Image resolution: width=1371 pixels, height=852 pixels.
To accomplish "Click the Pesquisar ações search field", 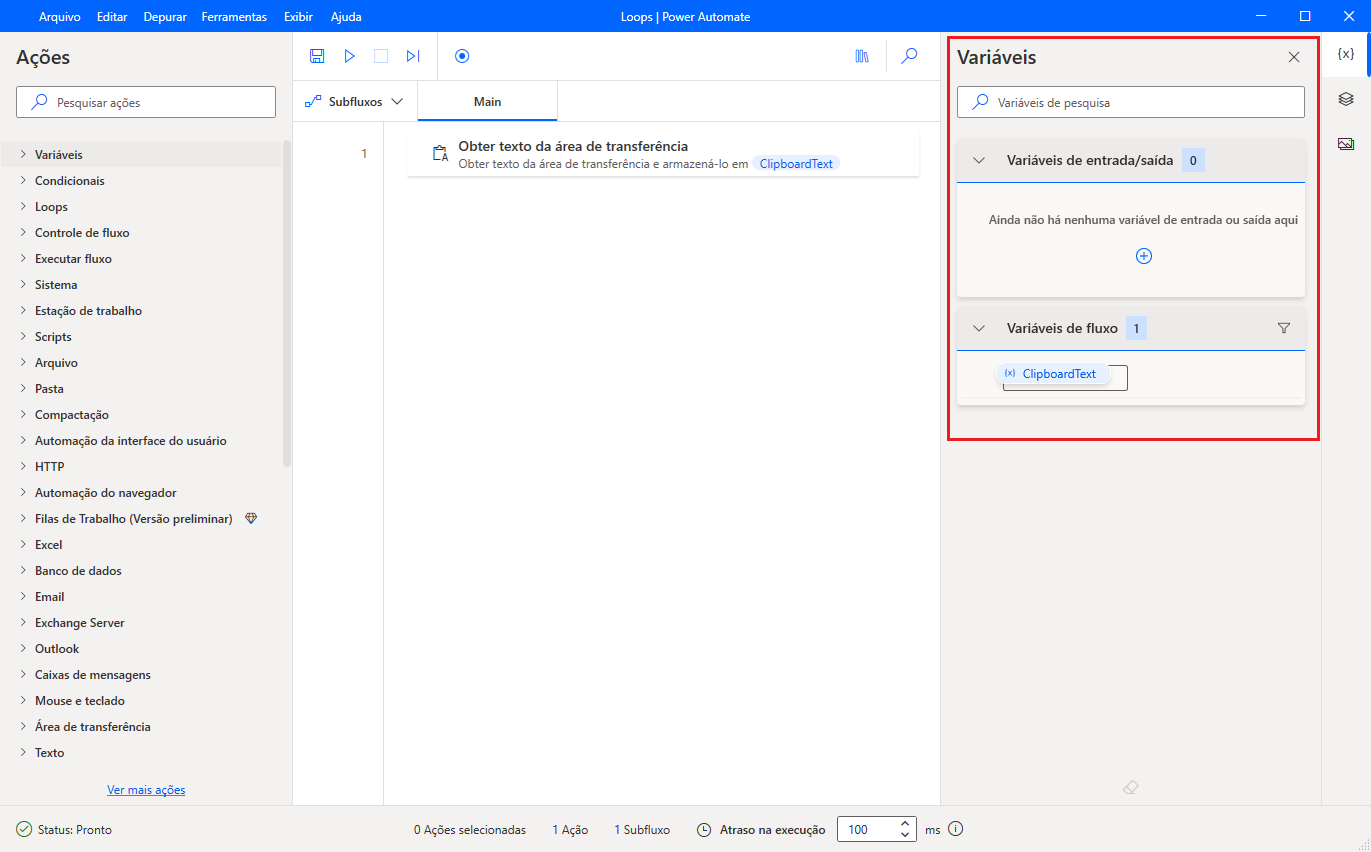I will (146, 102).
